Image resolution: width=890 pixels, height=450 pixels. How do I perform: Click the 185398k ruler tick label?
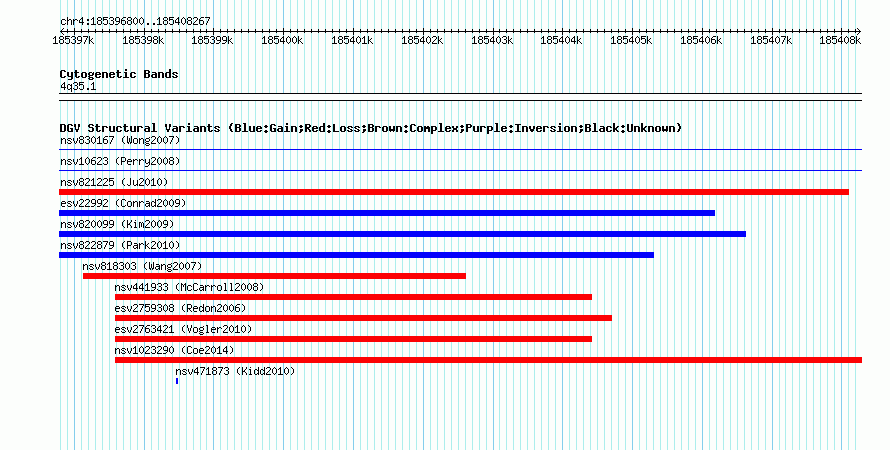click(143, 40)
